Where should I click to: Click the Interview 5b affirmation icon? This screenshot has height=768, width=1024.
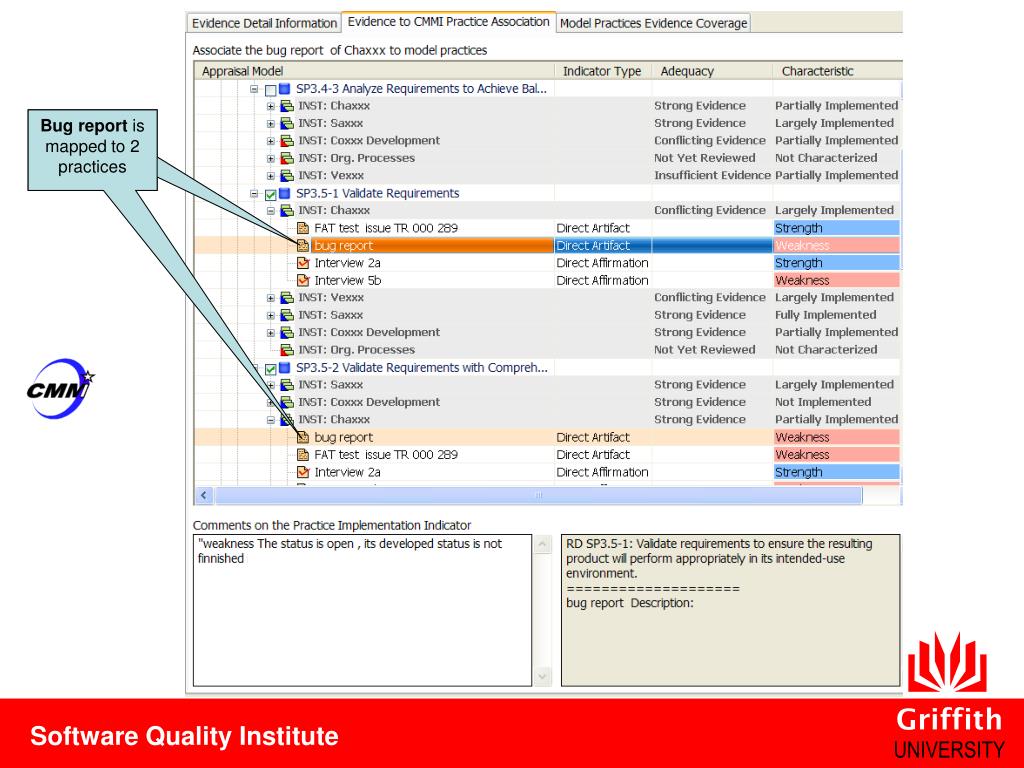[x=303, y=280]
